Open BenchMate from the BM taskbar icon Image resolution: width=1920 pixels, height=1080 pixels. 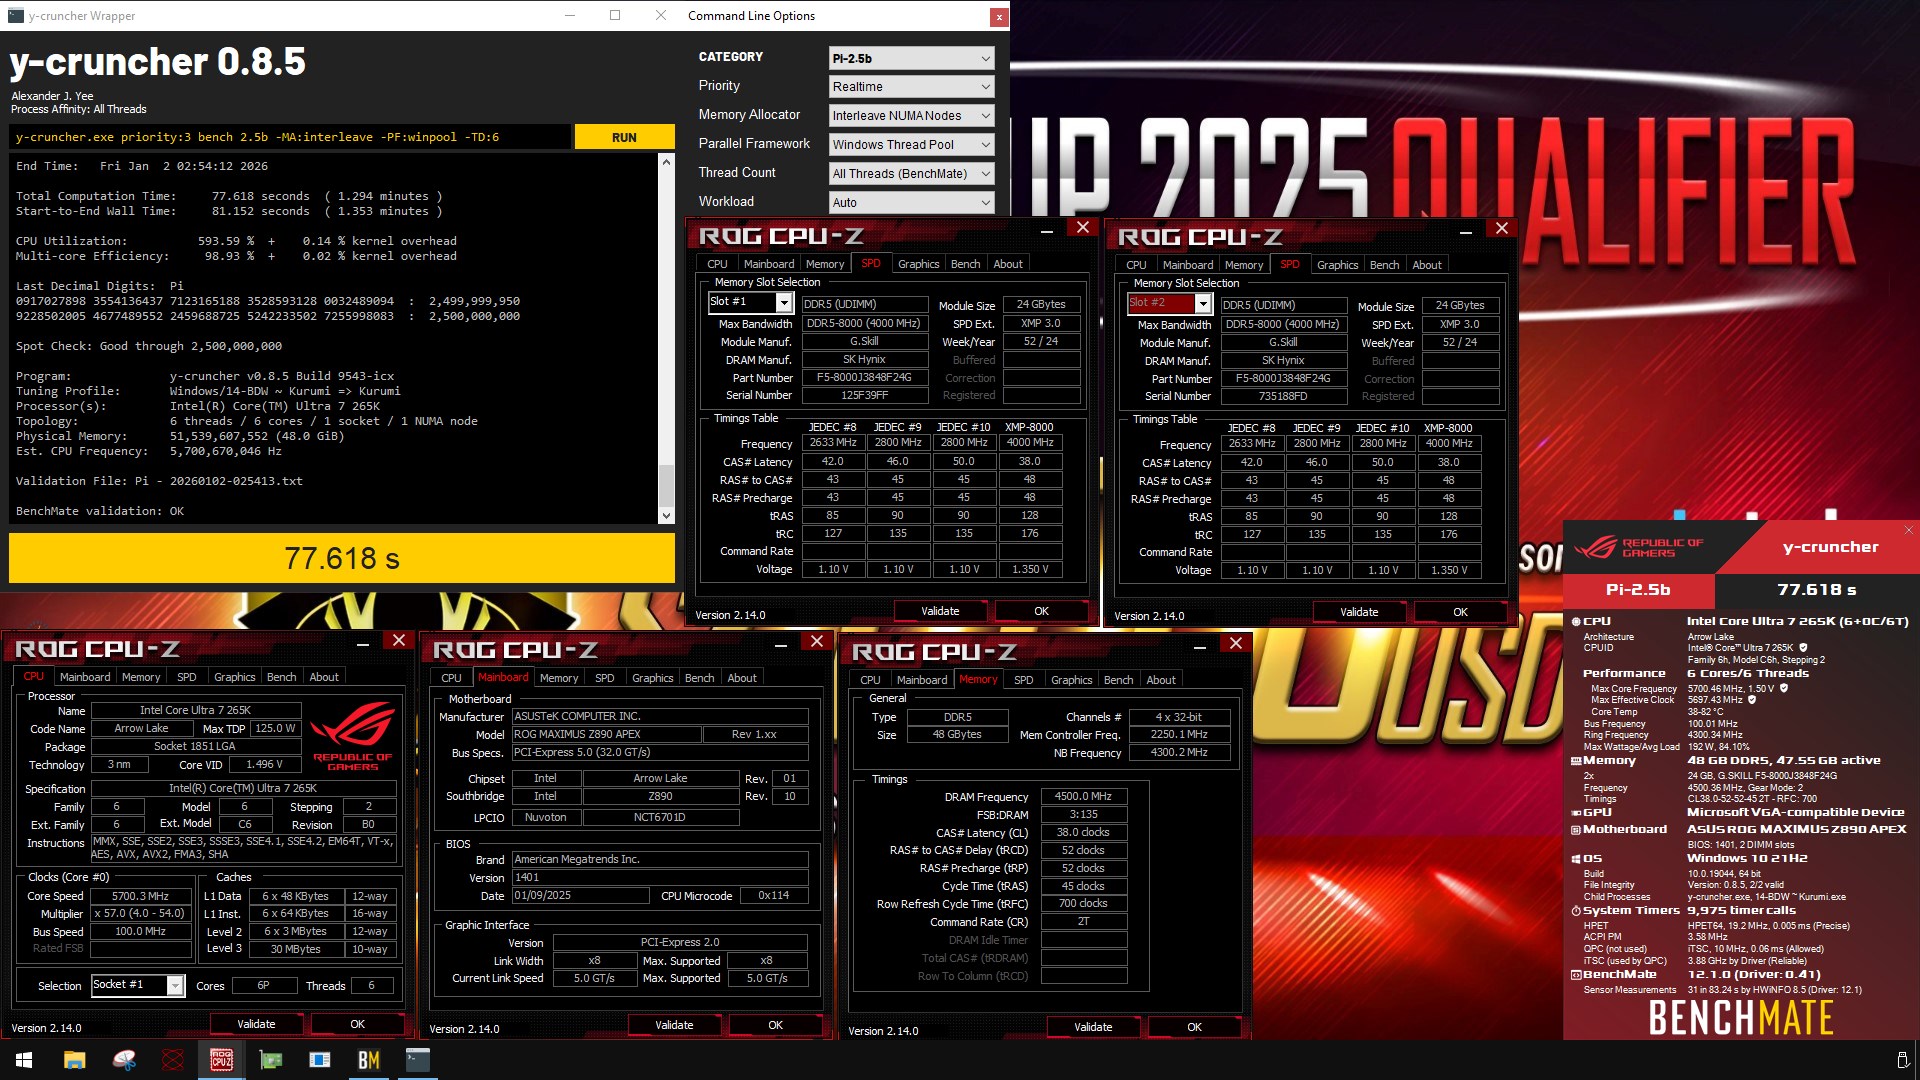pos(369,1060)
